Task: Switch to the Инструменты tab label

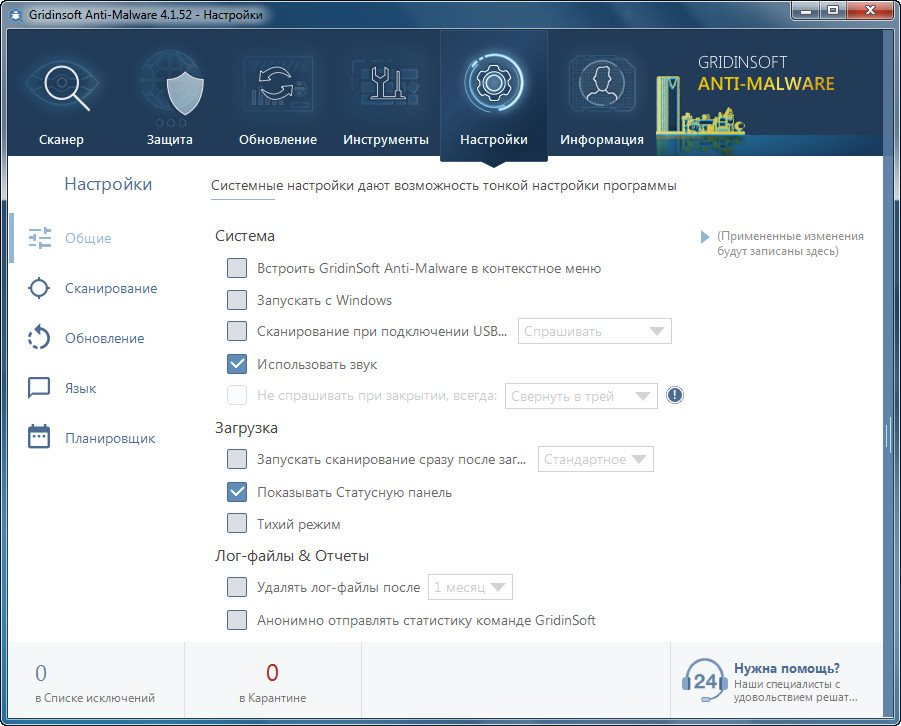Action: [x=386, y=140]
